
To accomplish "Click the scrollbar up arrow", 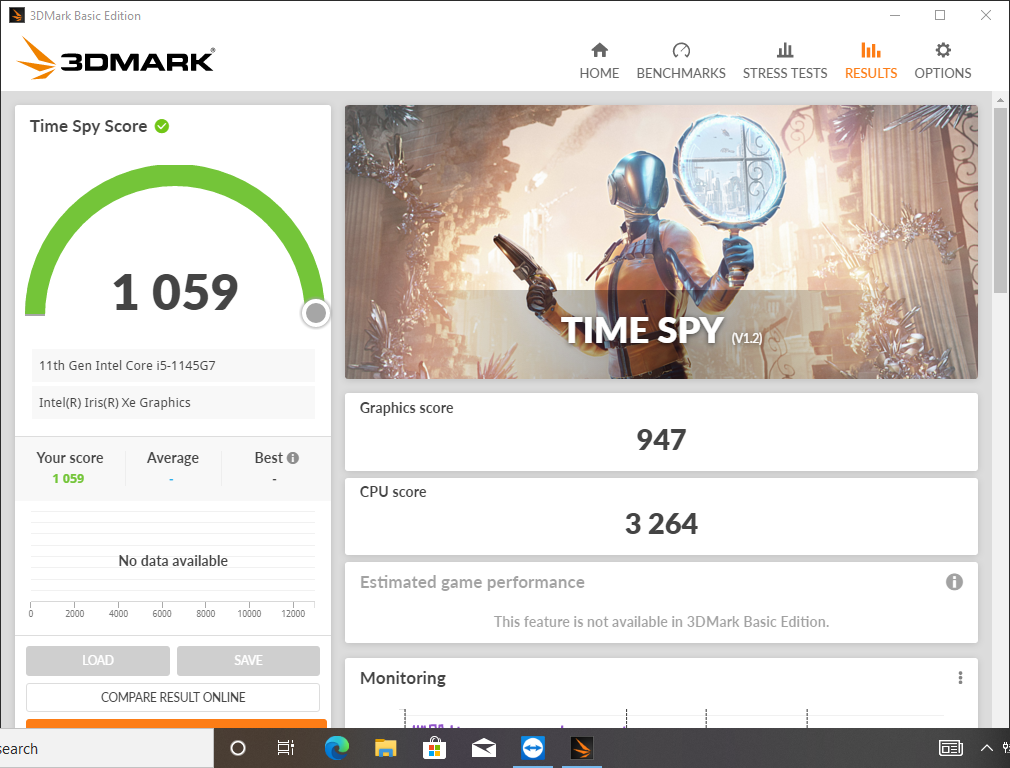I will (1000, 100).
